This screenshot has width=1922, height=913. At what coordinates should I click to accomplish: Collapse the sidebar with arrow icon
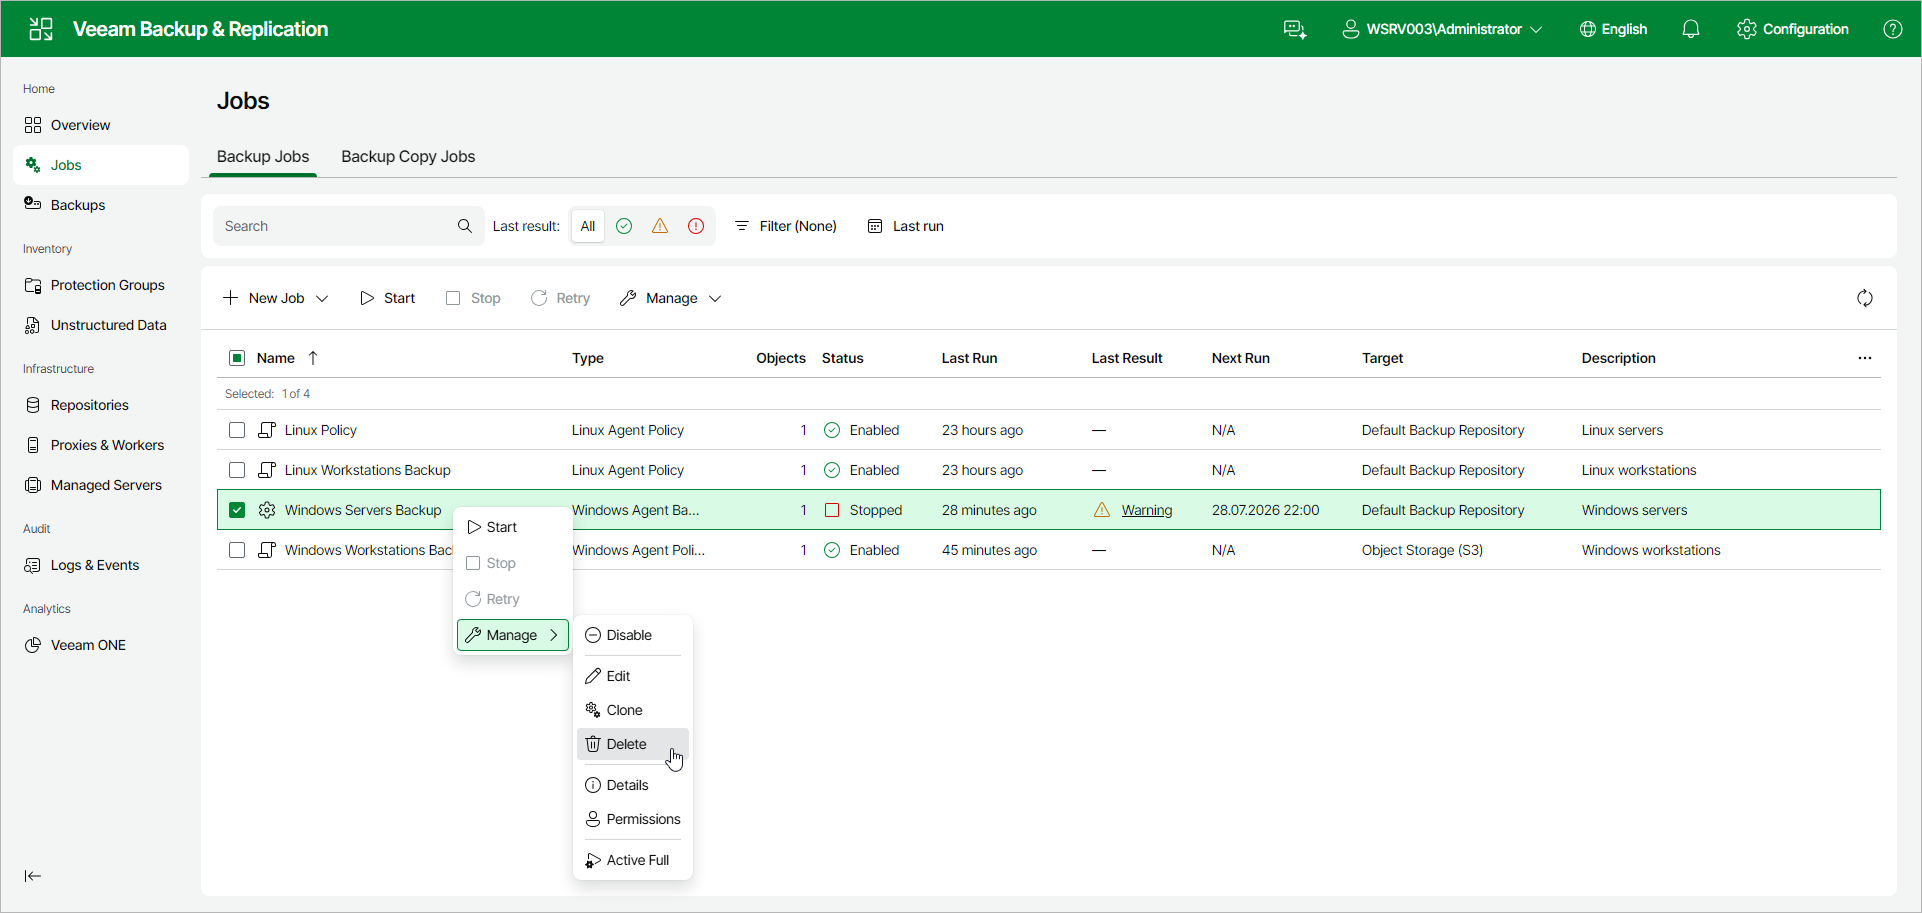(x=33, y=876)
